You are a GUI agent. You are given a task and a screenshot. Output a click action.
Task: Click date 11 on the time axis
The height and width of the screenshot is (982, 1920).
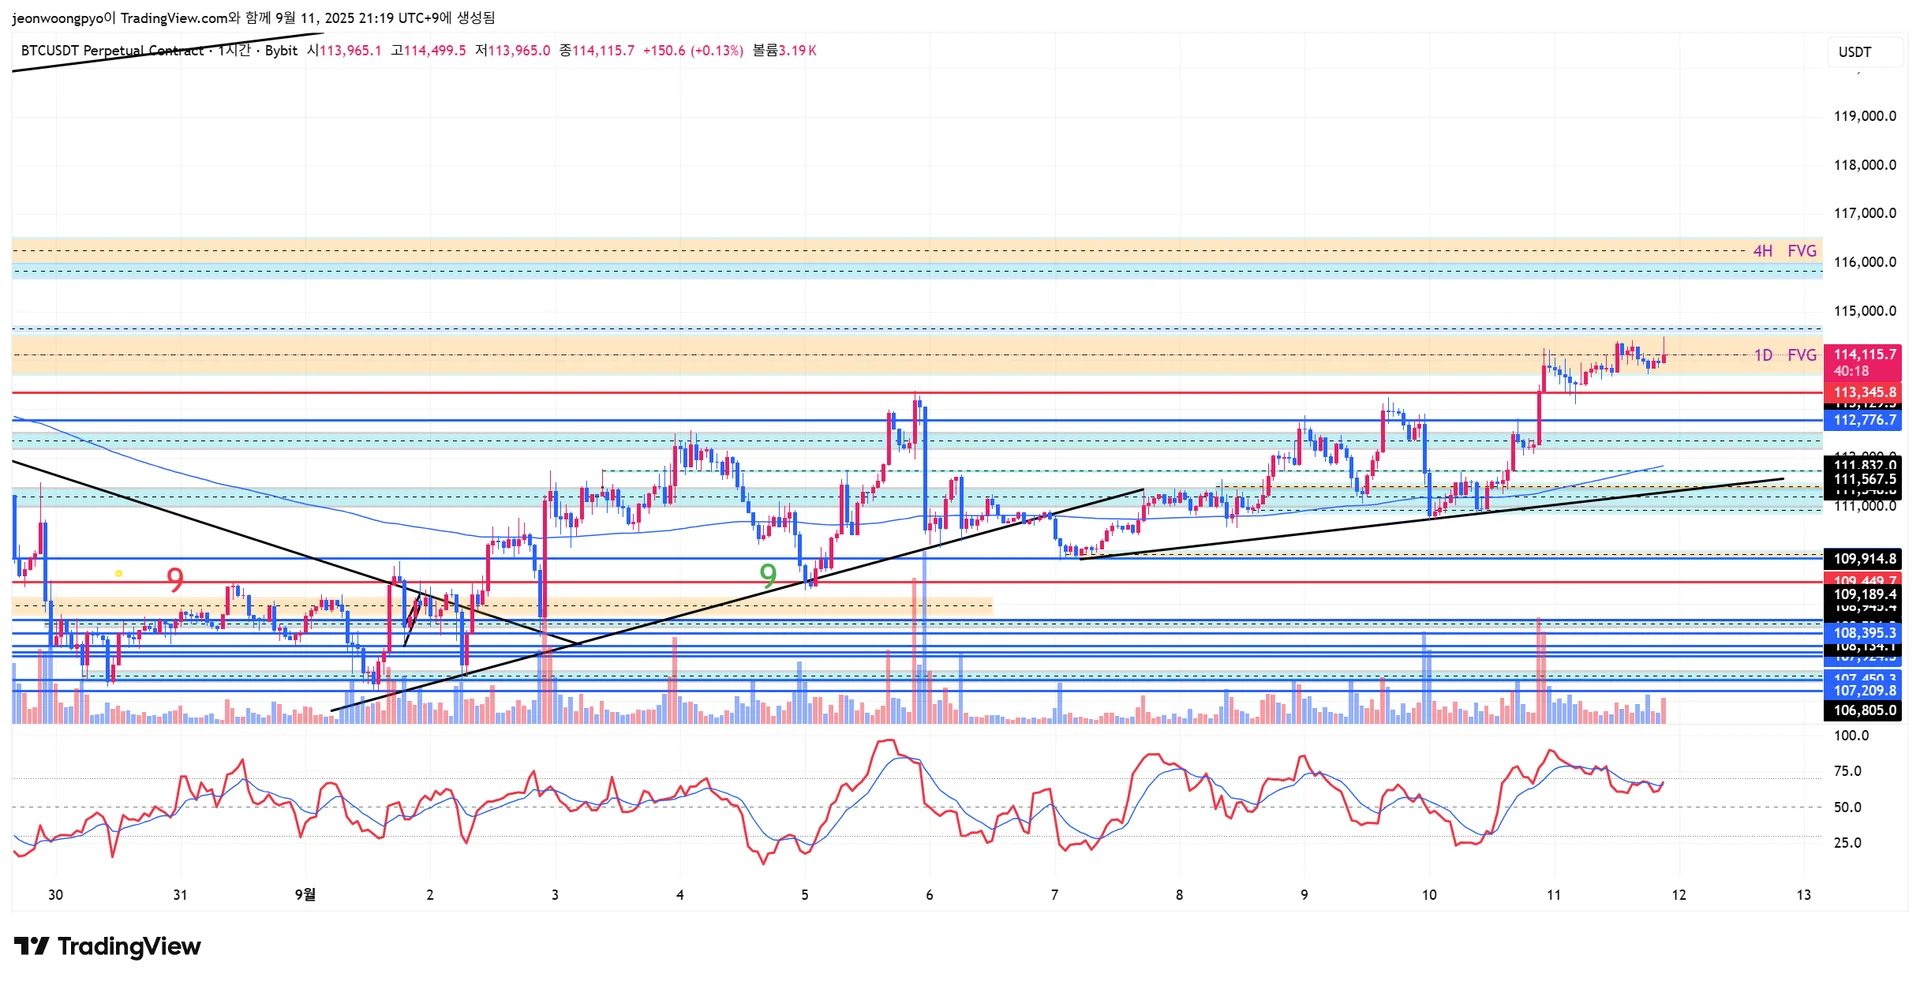(x=1553, y=895)
